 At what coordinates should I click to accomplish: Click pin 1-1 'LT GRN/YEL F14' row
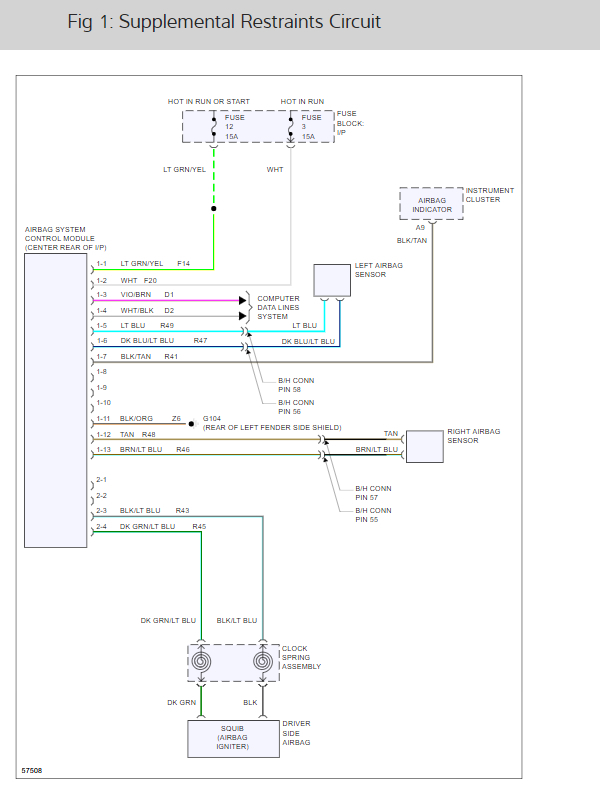coord(143,264)
